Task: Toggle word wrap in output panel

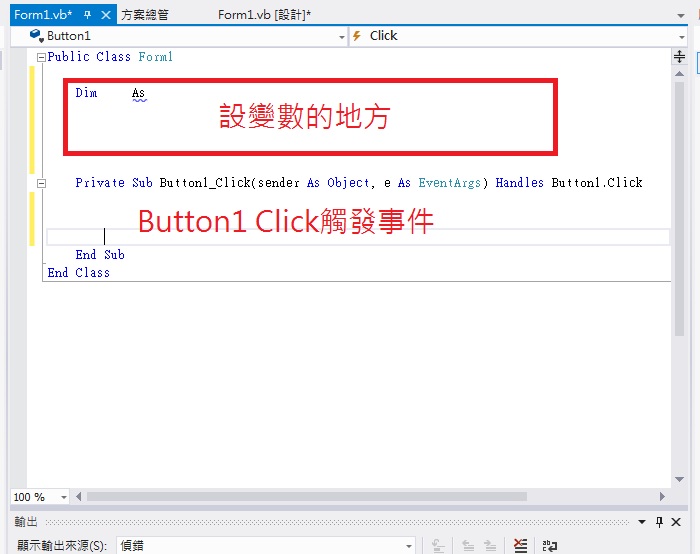Action: 550,545
